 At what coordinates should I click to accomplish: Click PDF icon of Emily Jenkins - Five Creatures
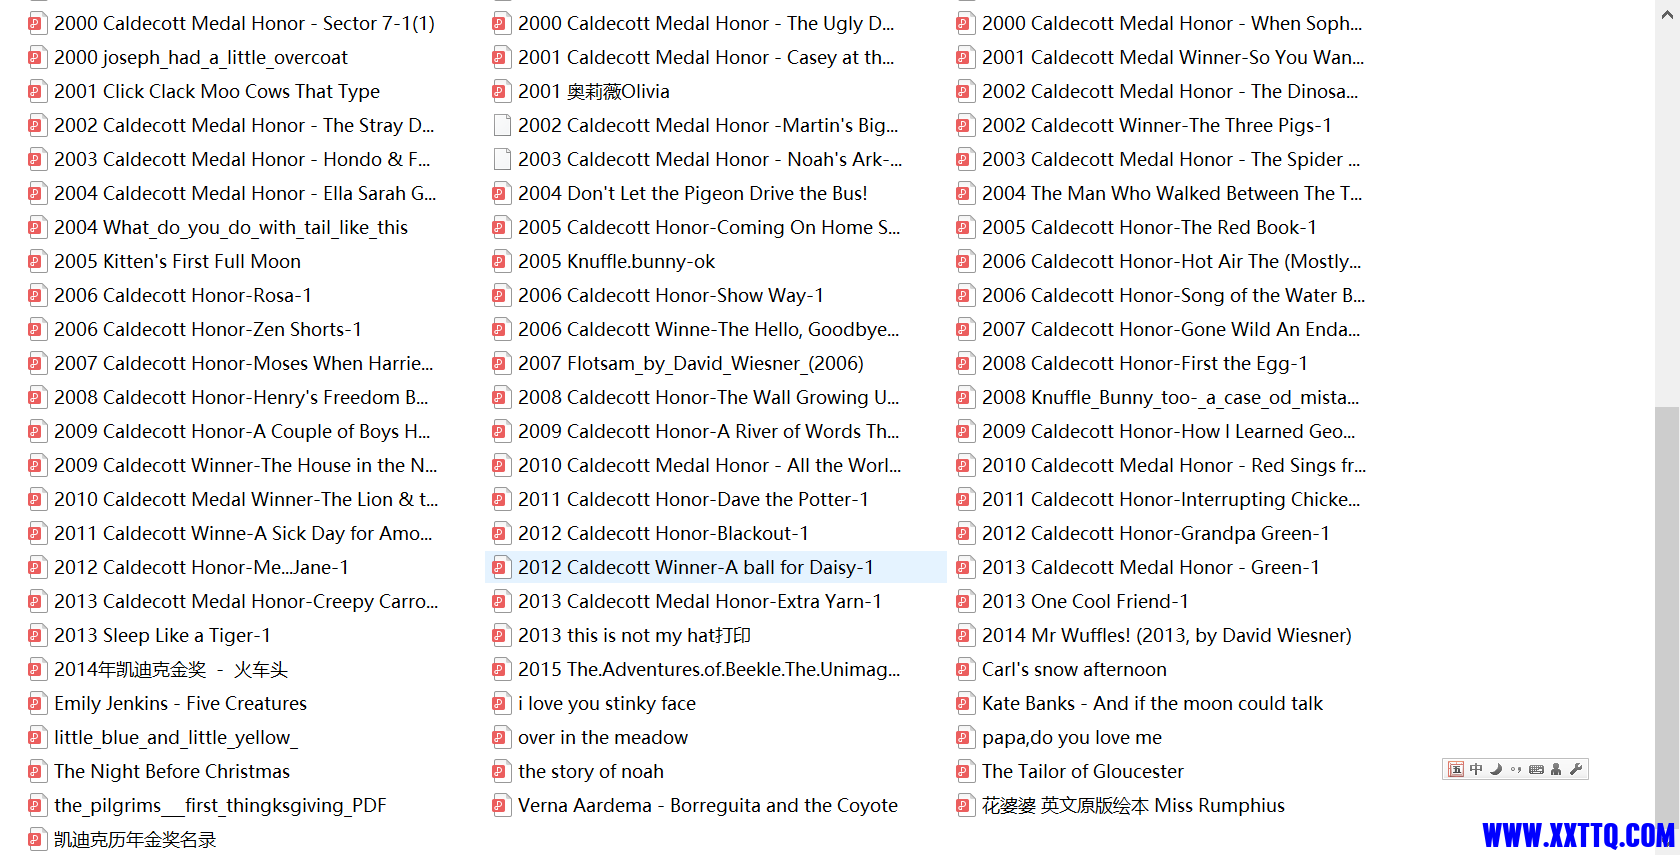tap(36, 703)
